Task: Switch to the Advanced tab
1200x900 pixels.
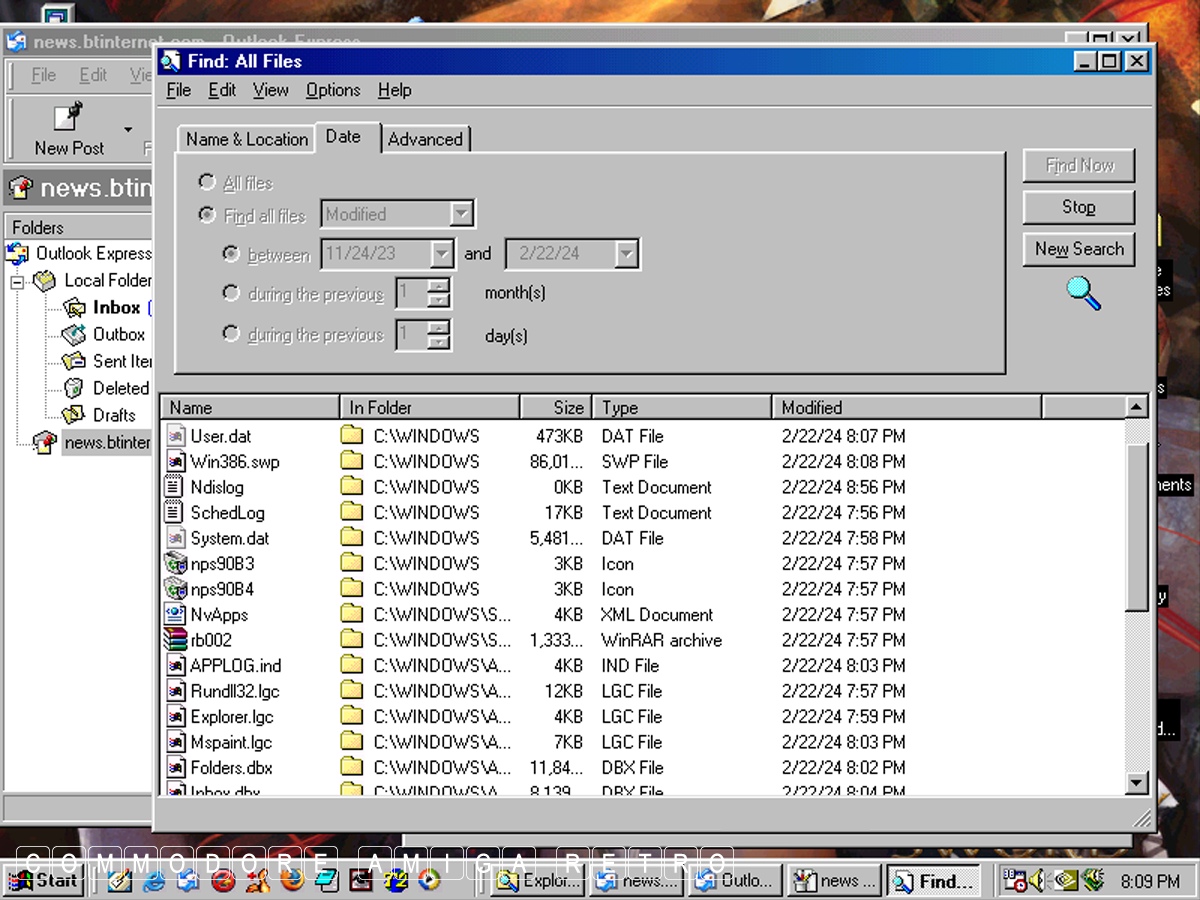Action: (x=425, y=139)
